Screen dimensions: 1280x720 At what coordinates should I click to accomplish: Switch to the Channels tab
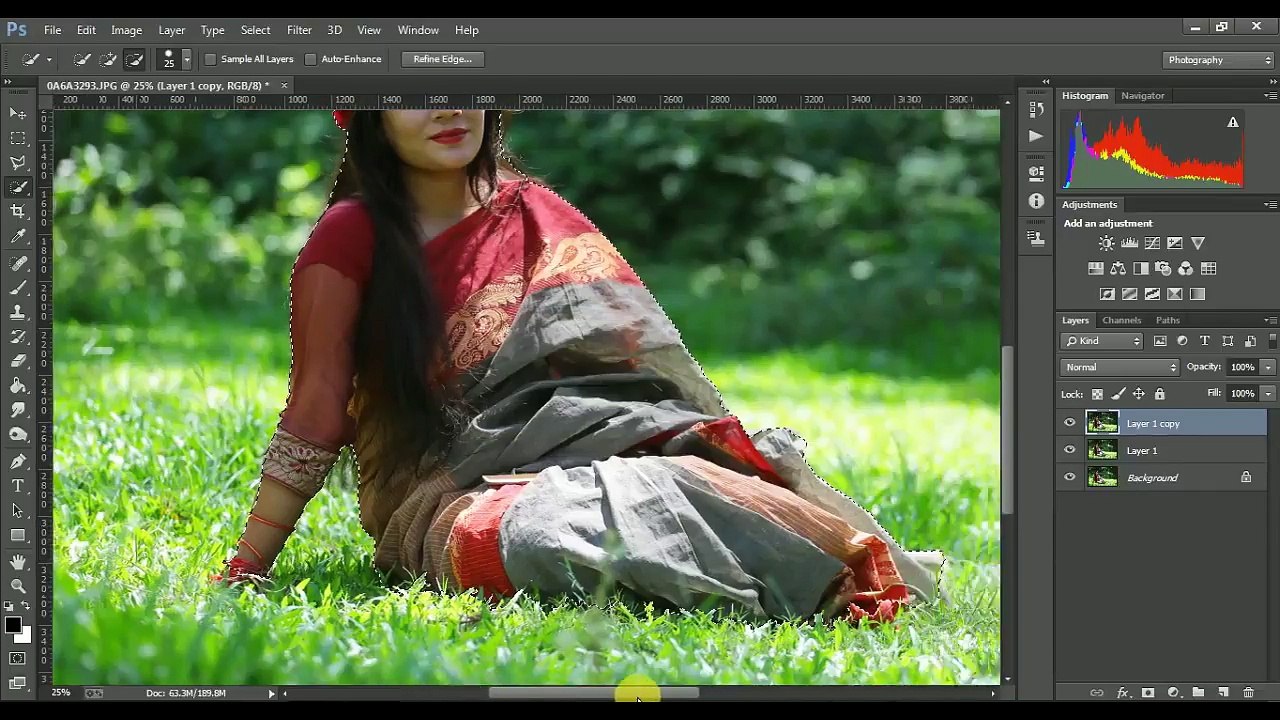point(1121,320)
